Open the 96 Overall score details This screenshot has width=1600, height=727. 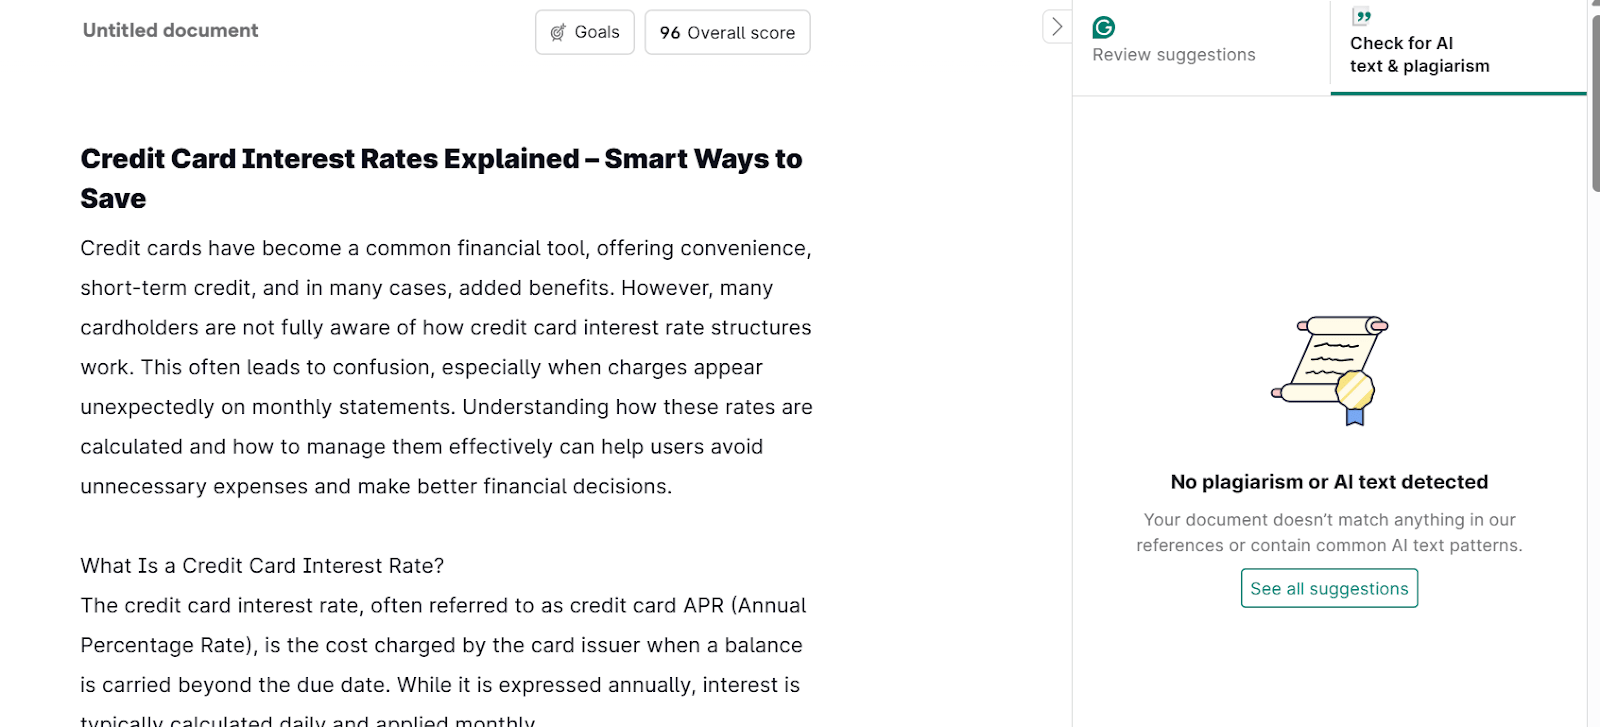pyautogui.click(x=727, y=33)
